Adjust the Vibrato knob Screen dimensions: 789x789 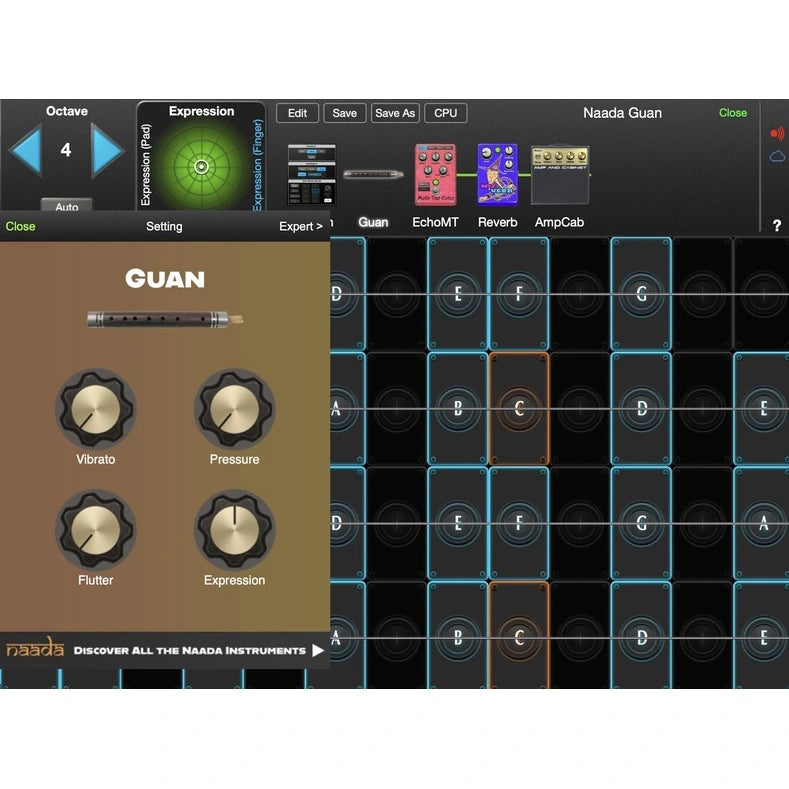pos(96,409)
